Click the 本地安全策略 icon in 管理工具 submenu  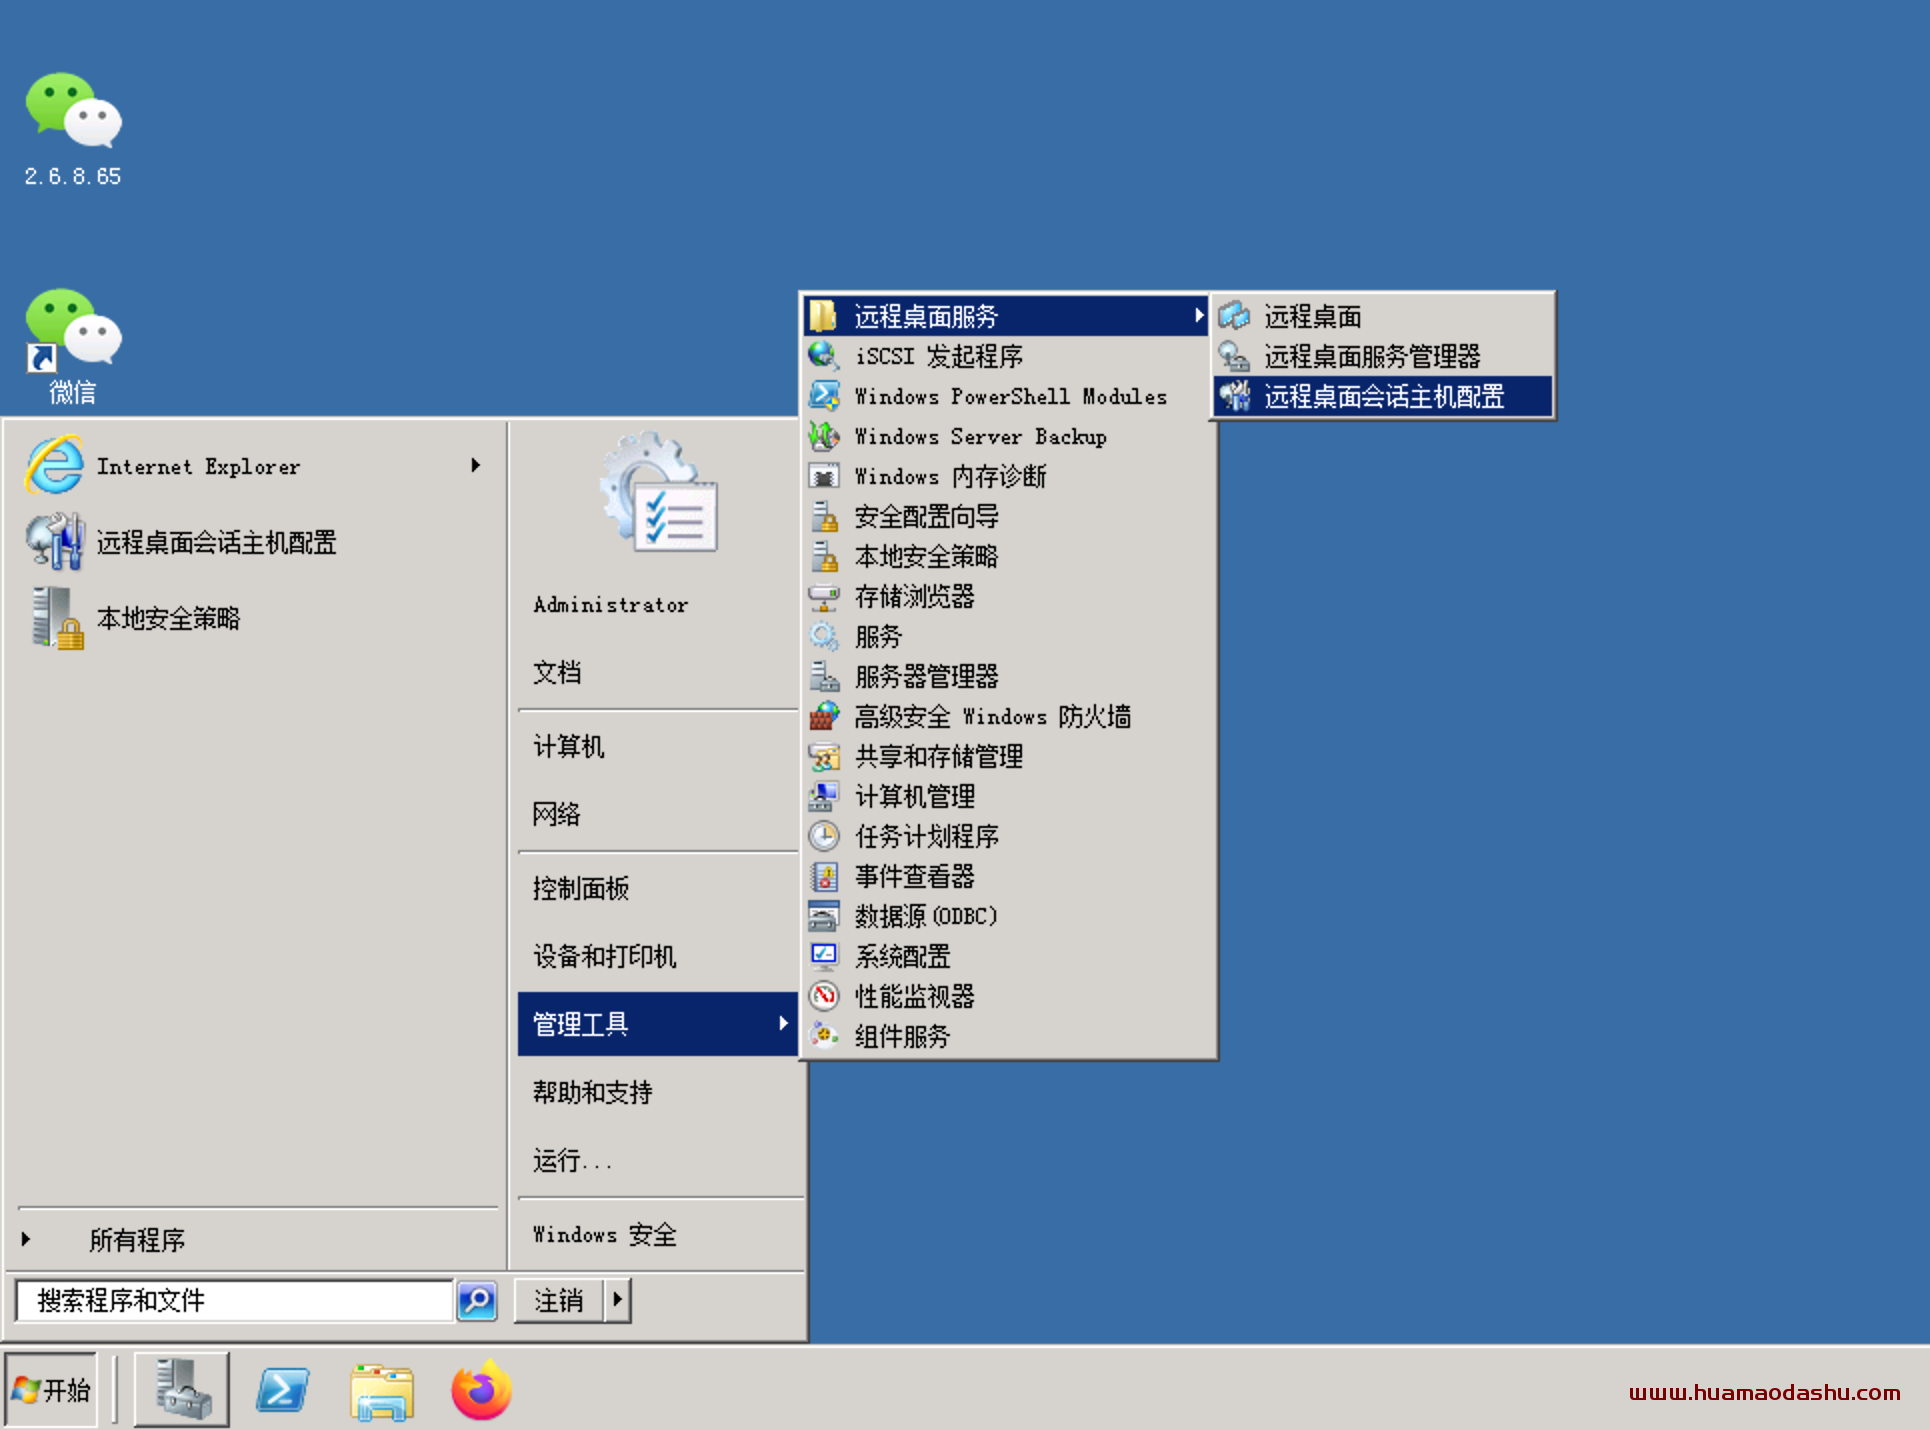coord(823,556)
